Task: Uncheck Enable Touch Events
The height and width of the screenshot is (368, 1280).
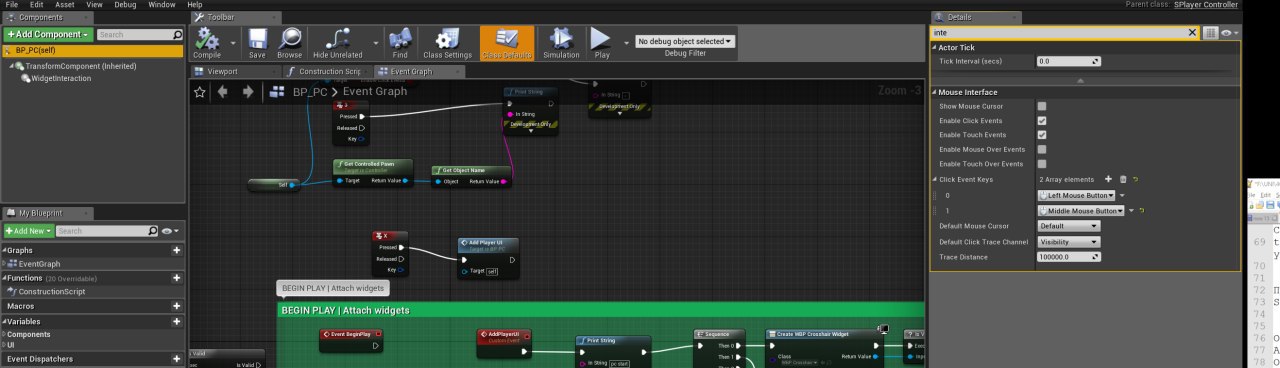Action: 1041,134
